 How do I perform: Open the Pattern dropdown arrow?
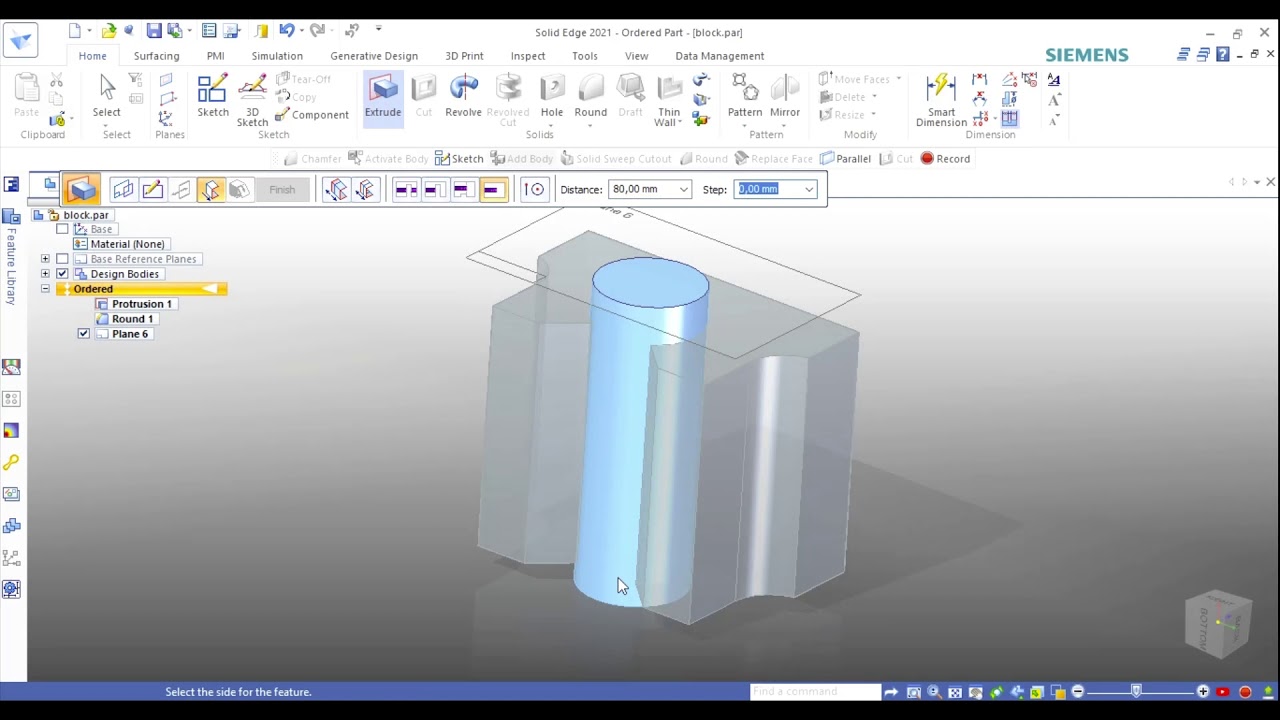click(745, 125)
